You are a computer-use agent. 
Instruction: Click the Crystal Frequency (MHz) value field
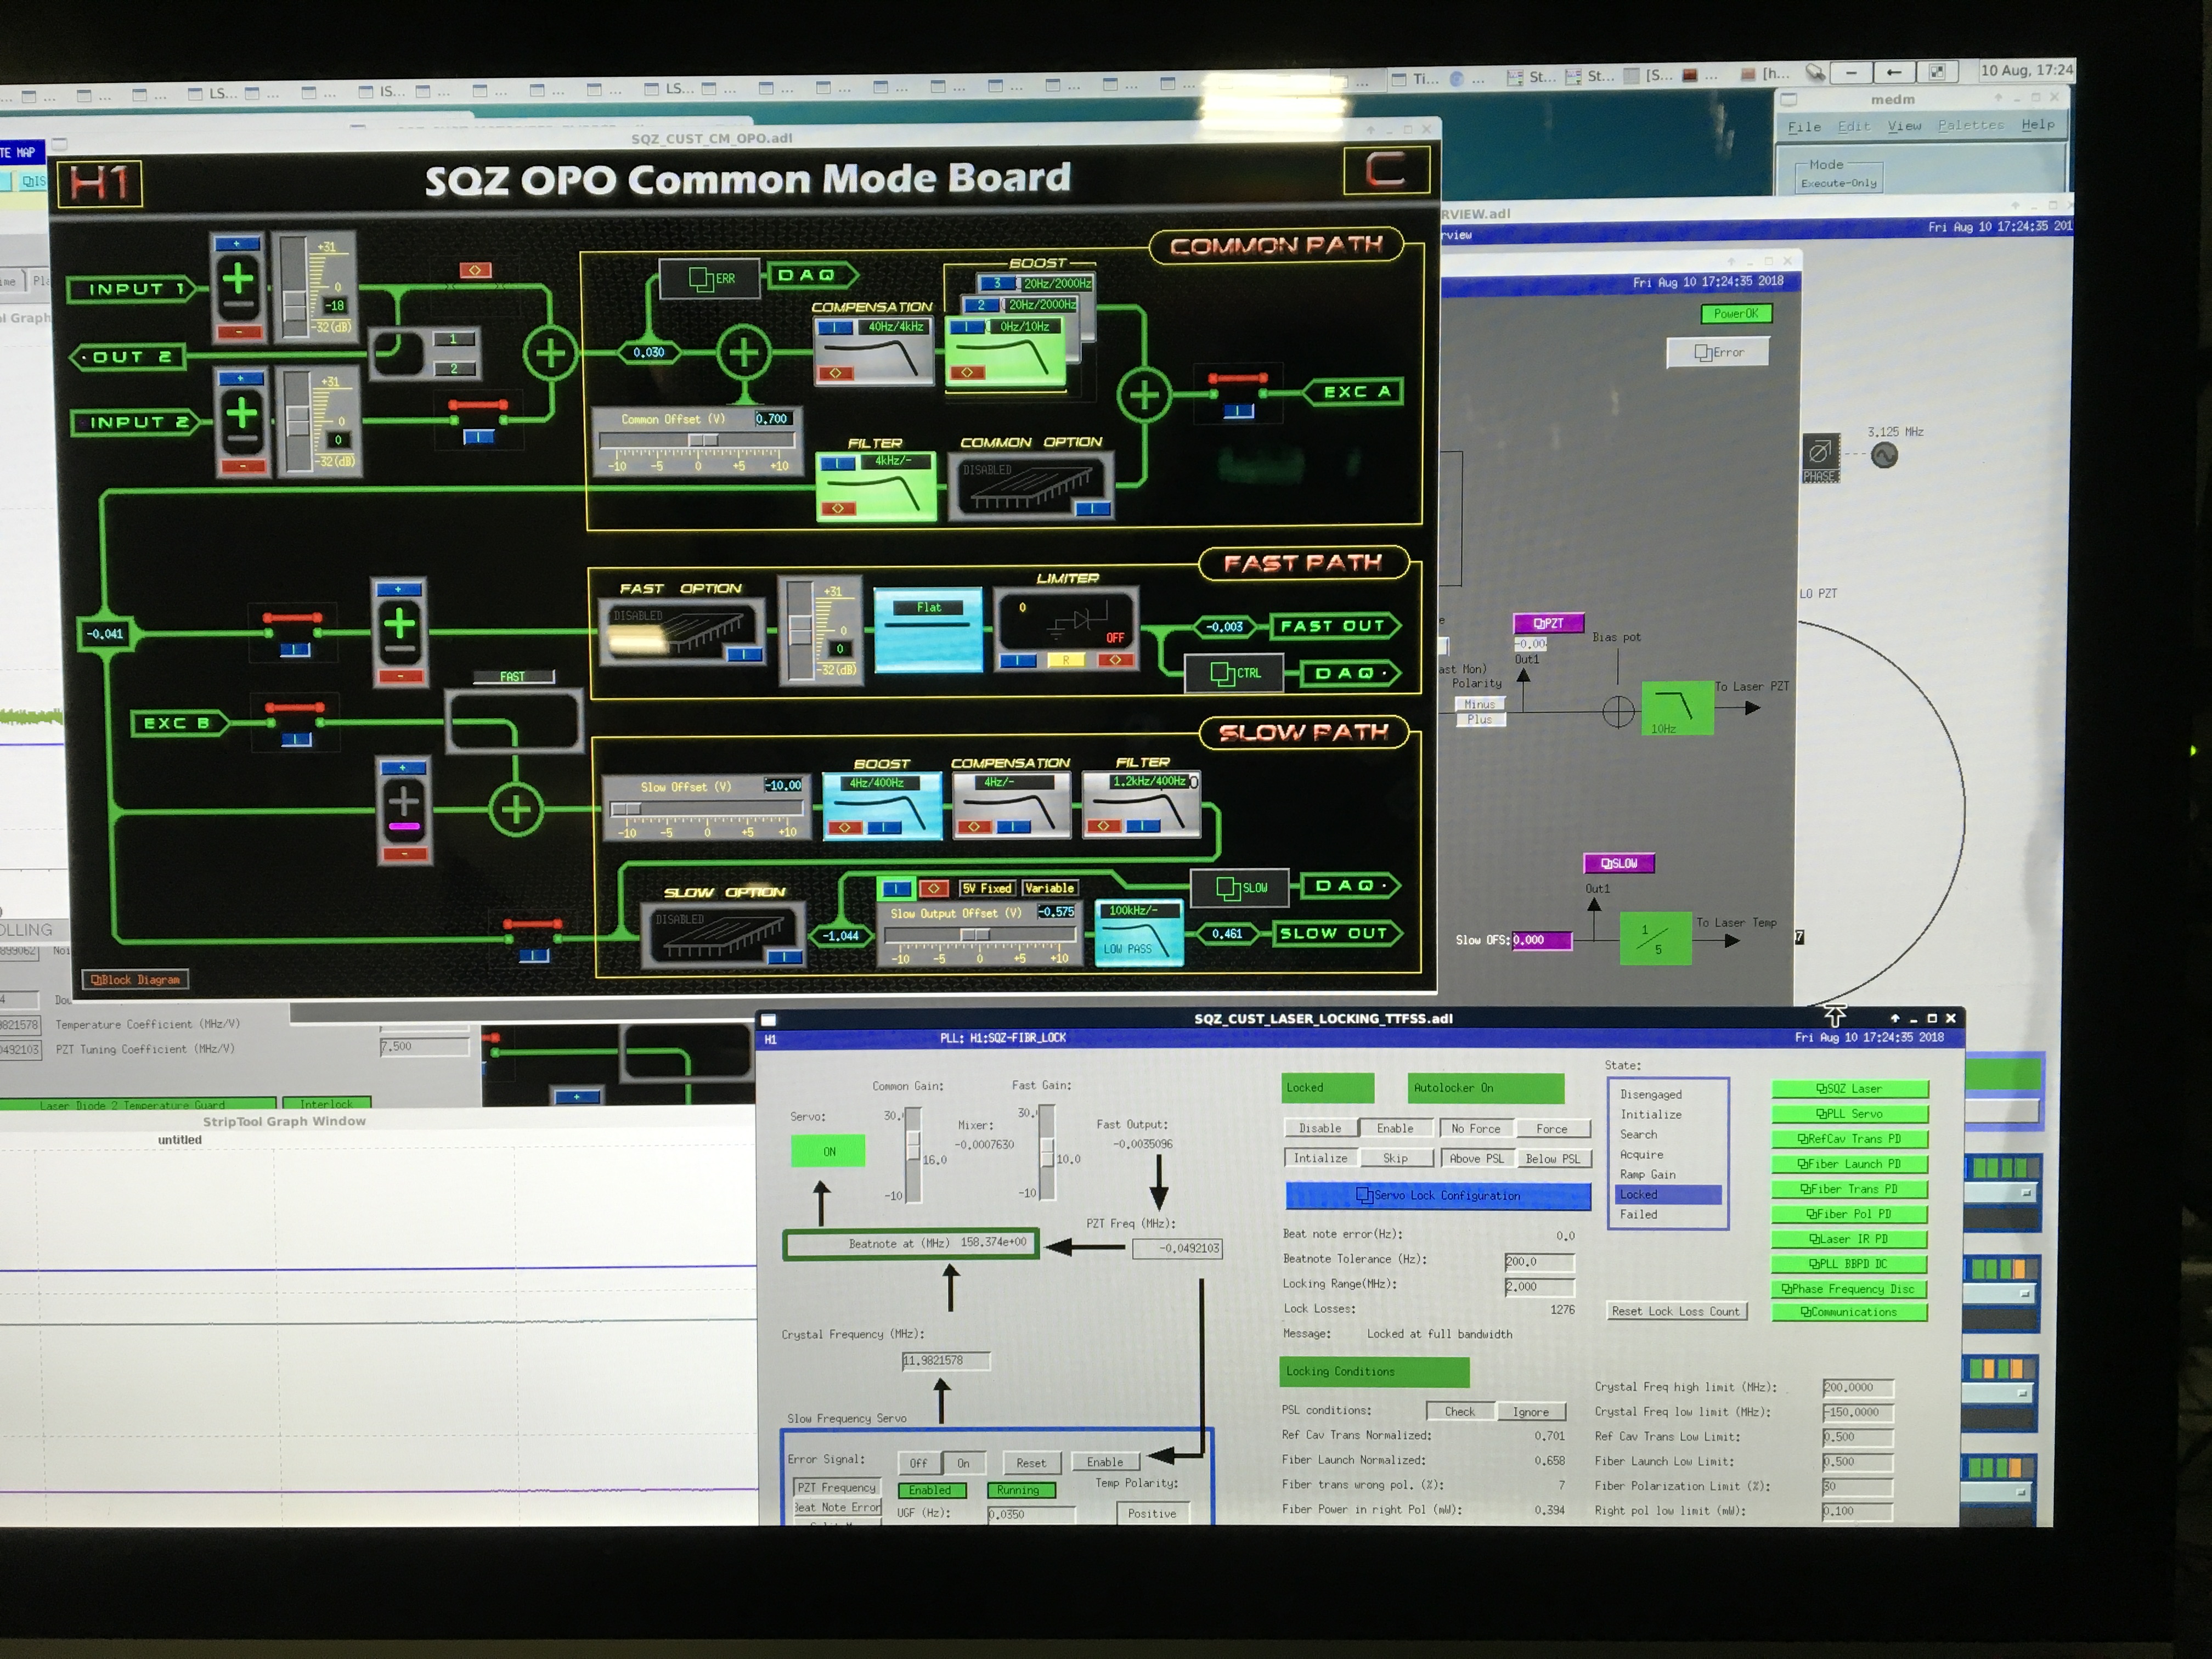point(946,1360)
